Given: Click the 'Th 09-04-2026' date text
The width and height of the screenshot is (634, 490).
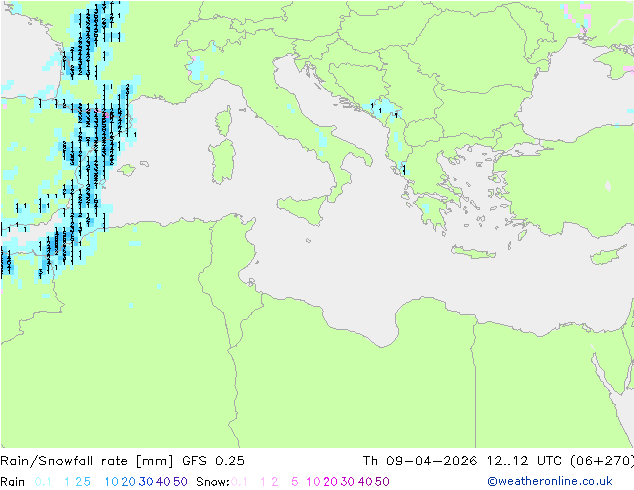Looking at the screenshot, I should point(420,461).
